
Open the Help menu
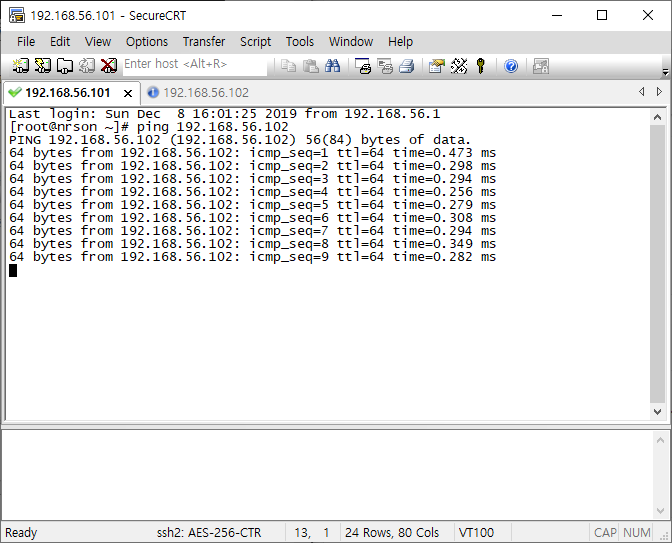(x=400, y=42)
